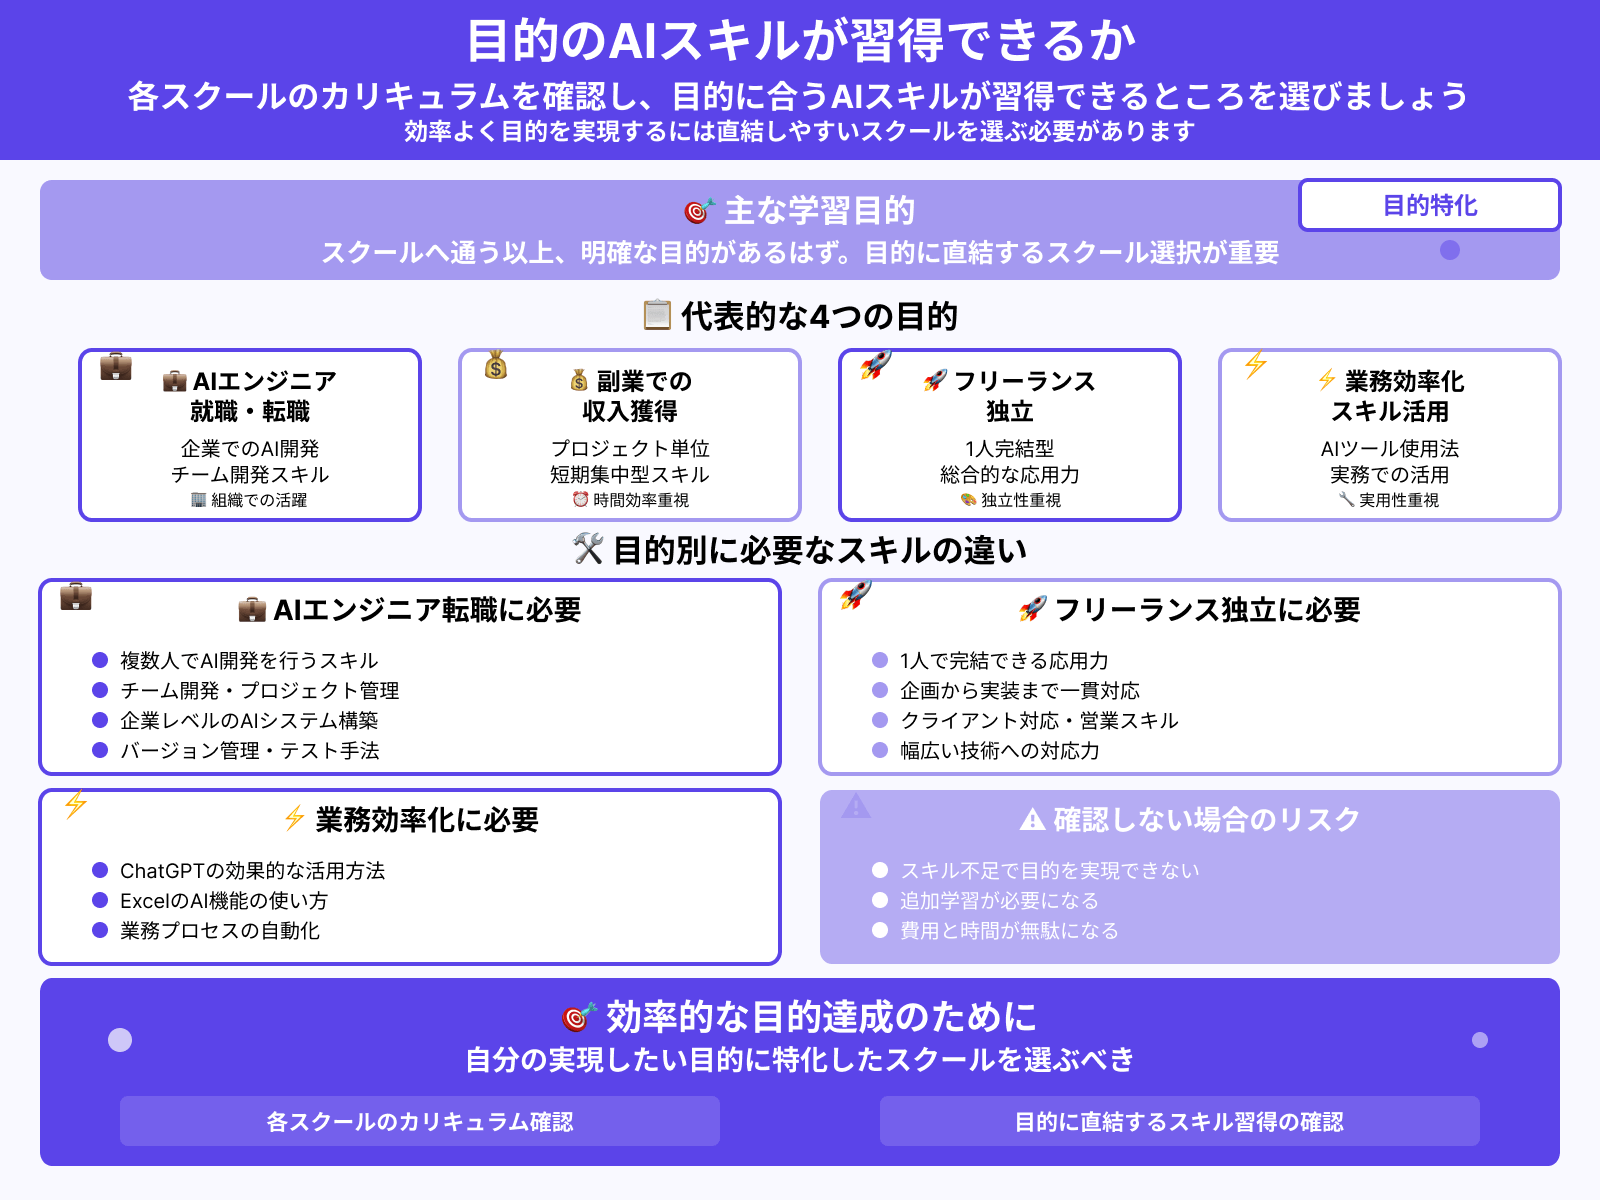Select the AIツール使用法 line on the 業務効率化 card
Image resolution: width=1600 pixels, height=1200 pixels.
click(1390, 448)
